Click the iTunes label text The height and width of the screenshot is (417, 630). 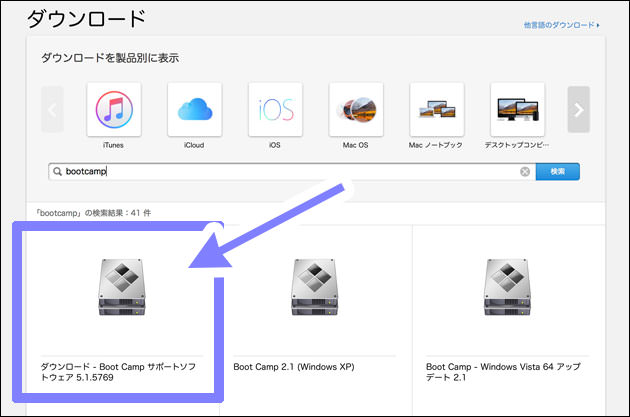(x=113, y=145)
